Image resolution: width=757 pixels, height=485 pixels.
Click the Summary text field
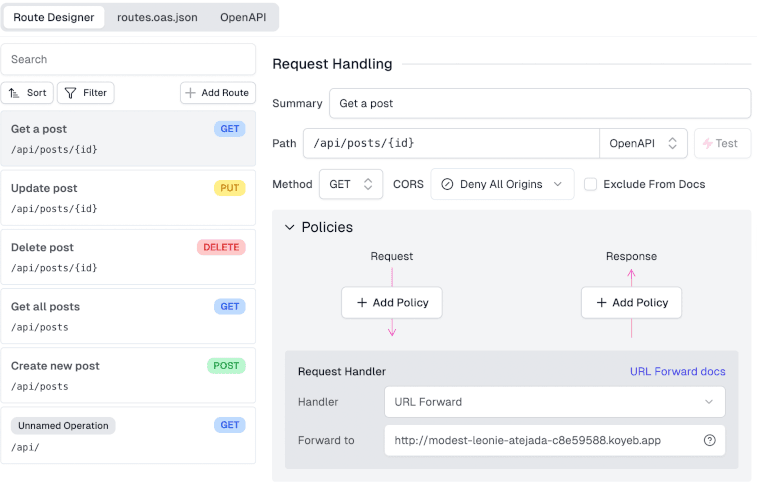[x=539, y=103]
